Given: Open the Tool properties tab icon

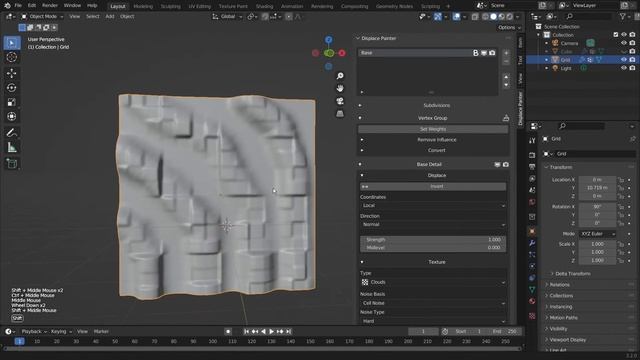Looking at the screenshot, I should pos(532,140).
